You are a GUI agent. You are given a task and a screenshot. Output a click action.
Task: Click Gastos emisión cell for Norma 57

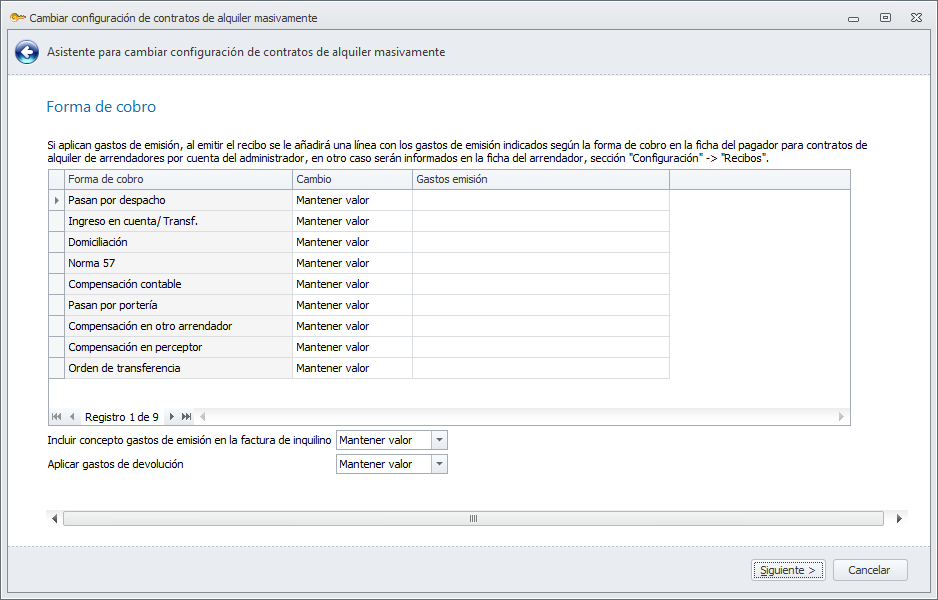coord(540,263)
